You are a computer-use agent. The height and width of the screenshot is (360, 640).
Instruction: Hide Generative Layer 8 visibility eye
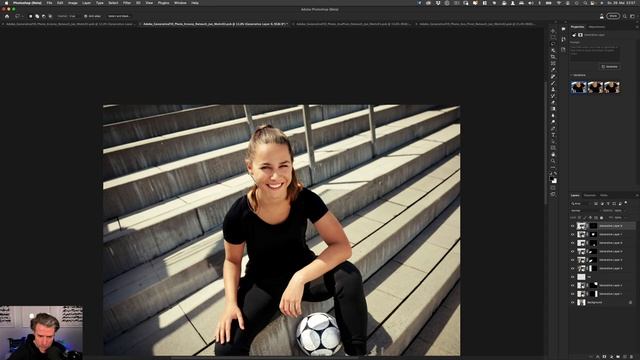(x=573, y=226)
